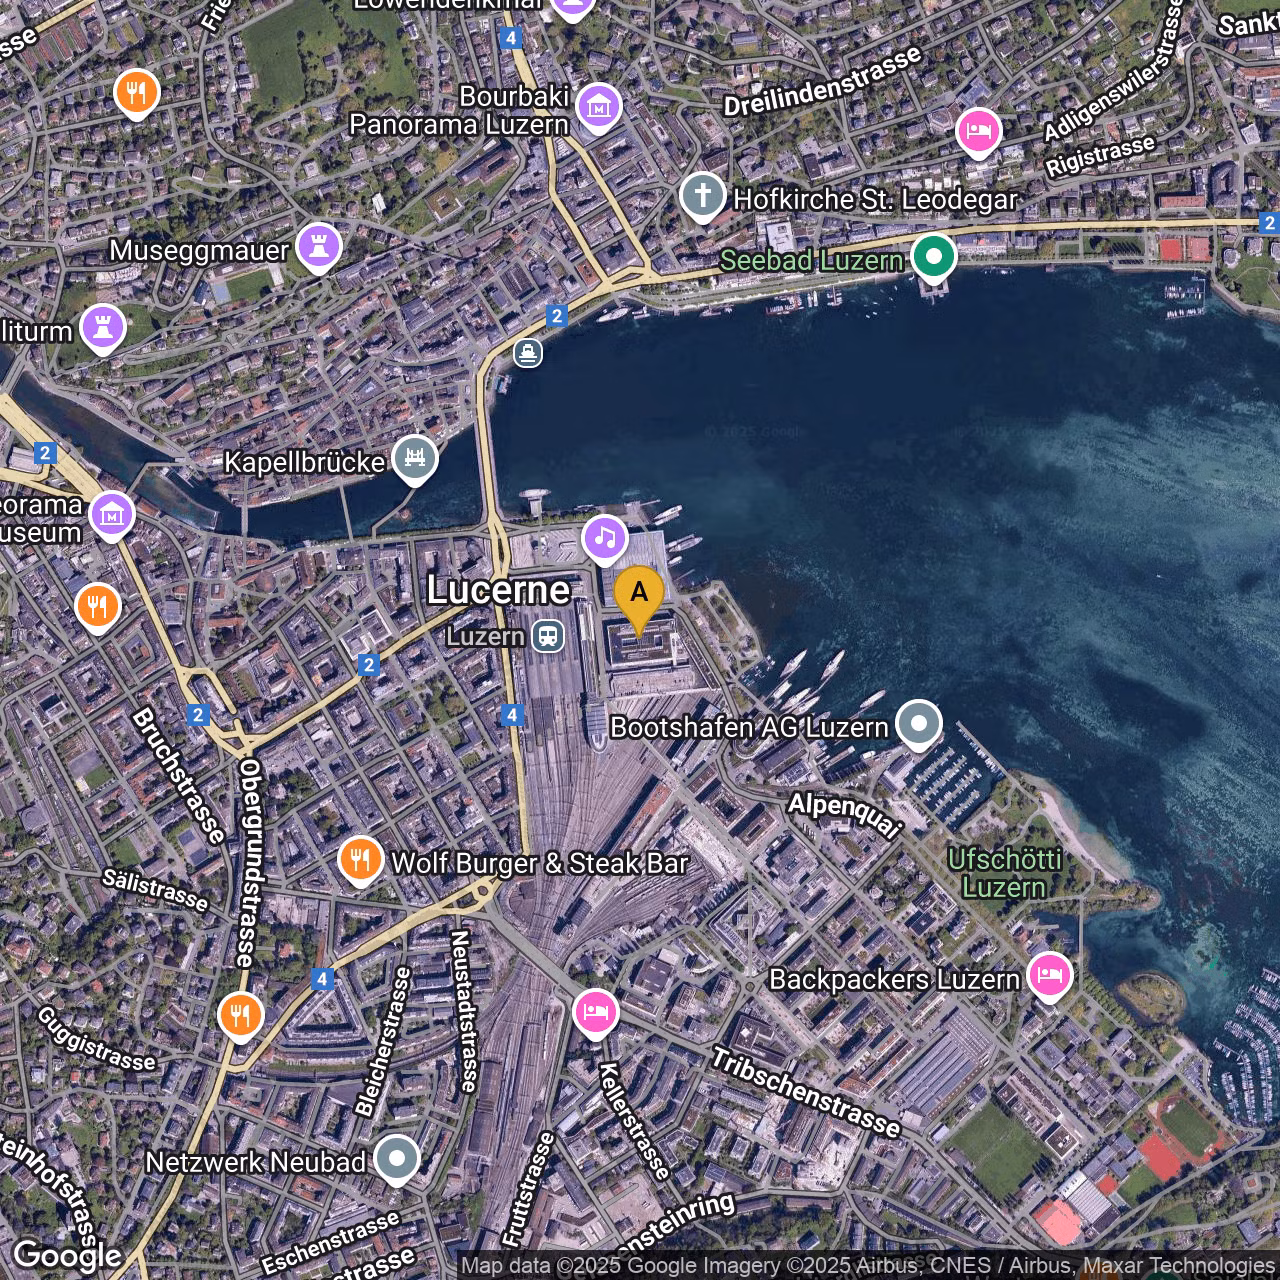This screenshot has height=1280, width=1280.
Task: Click the ferry terminal icon by the lake
Action: [528, 353]
